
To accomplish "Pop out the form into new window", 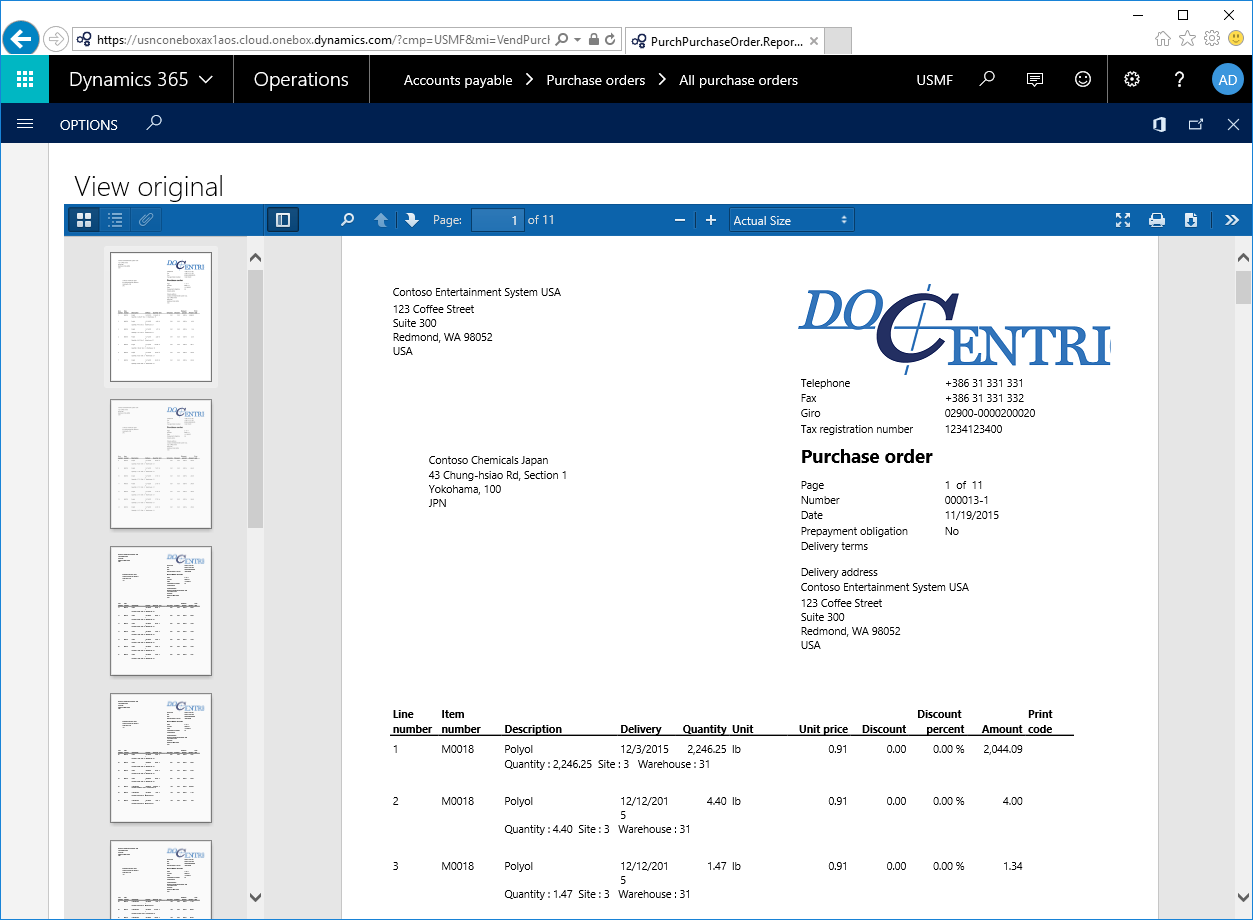I will click(1196, 124).
